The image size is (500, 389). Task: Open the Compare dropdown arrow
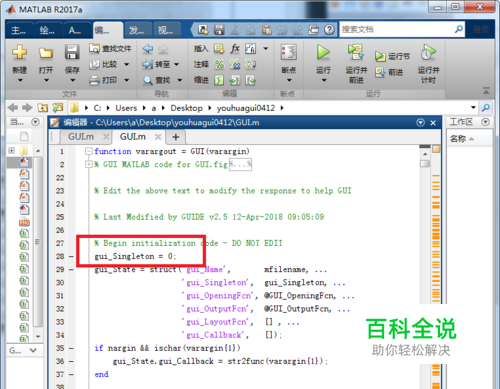pos(126,64)
